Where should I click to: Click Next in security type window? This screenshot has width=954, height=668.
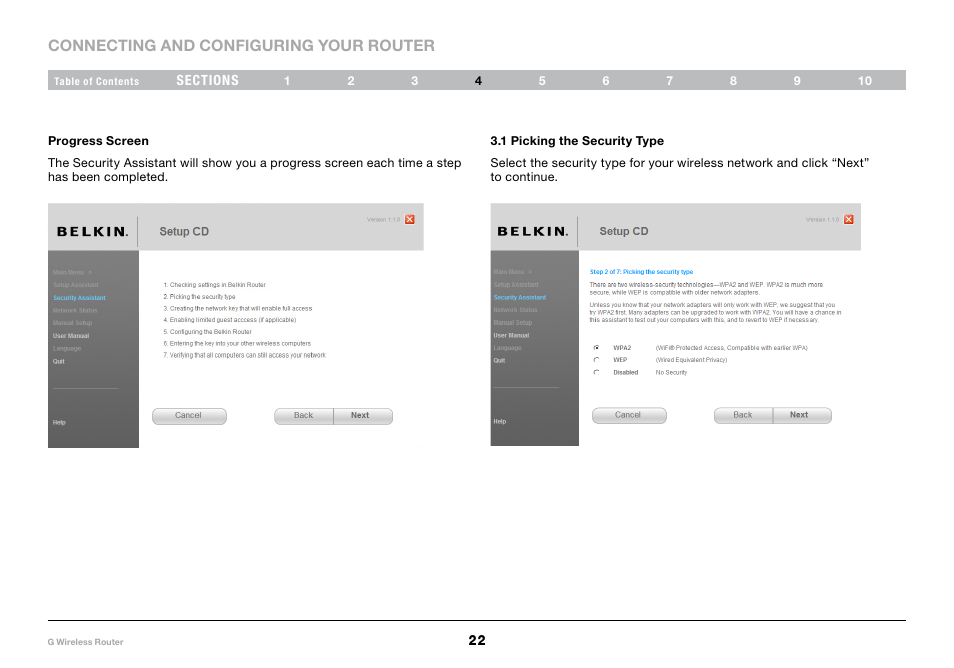(x=802, y=415)
